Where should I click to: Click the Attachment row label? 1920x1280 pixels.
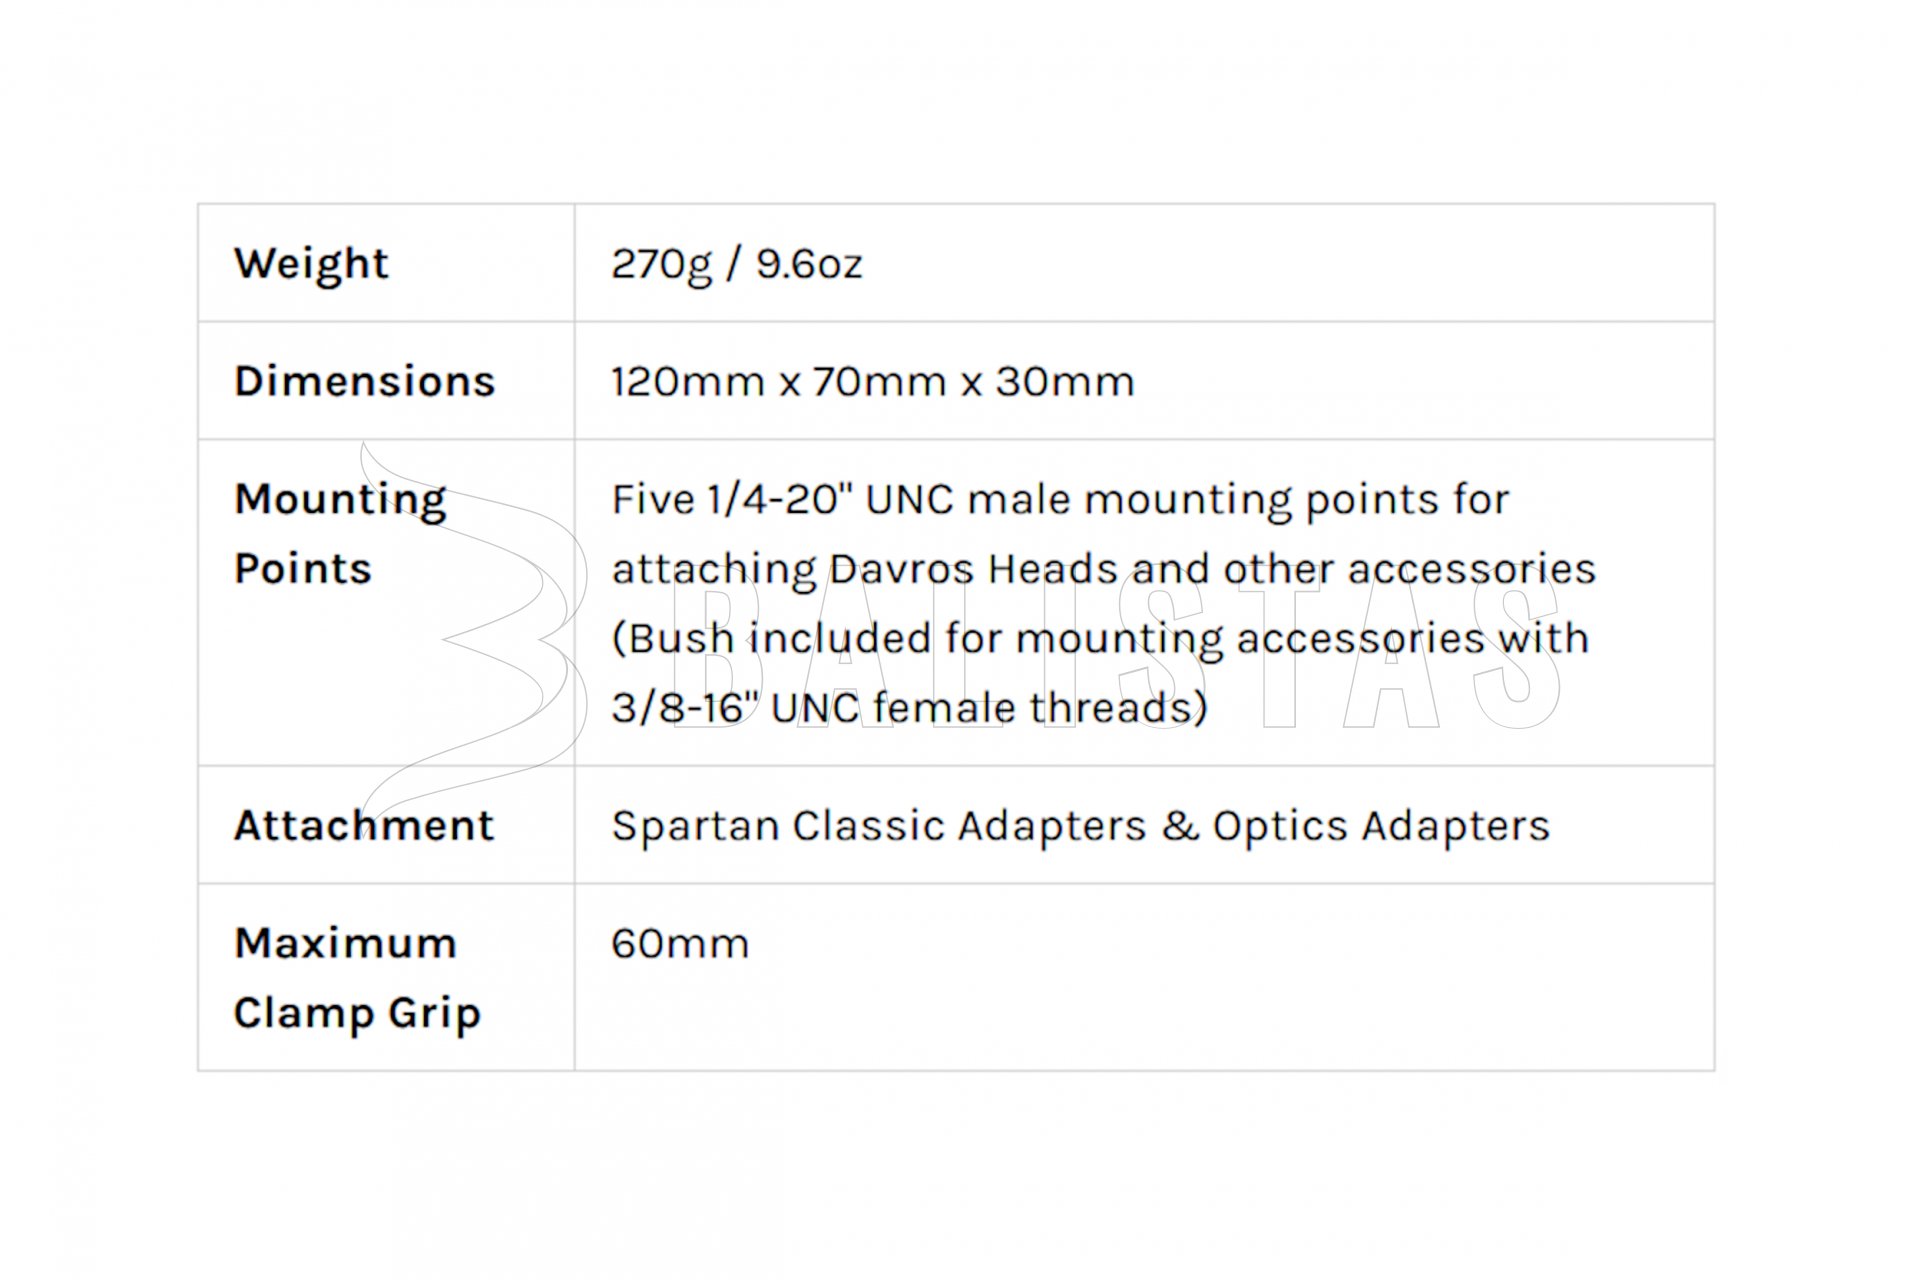coord(364,825)
